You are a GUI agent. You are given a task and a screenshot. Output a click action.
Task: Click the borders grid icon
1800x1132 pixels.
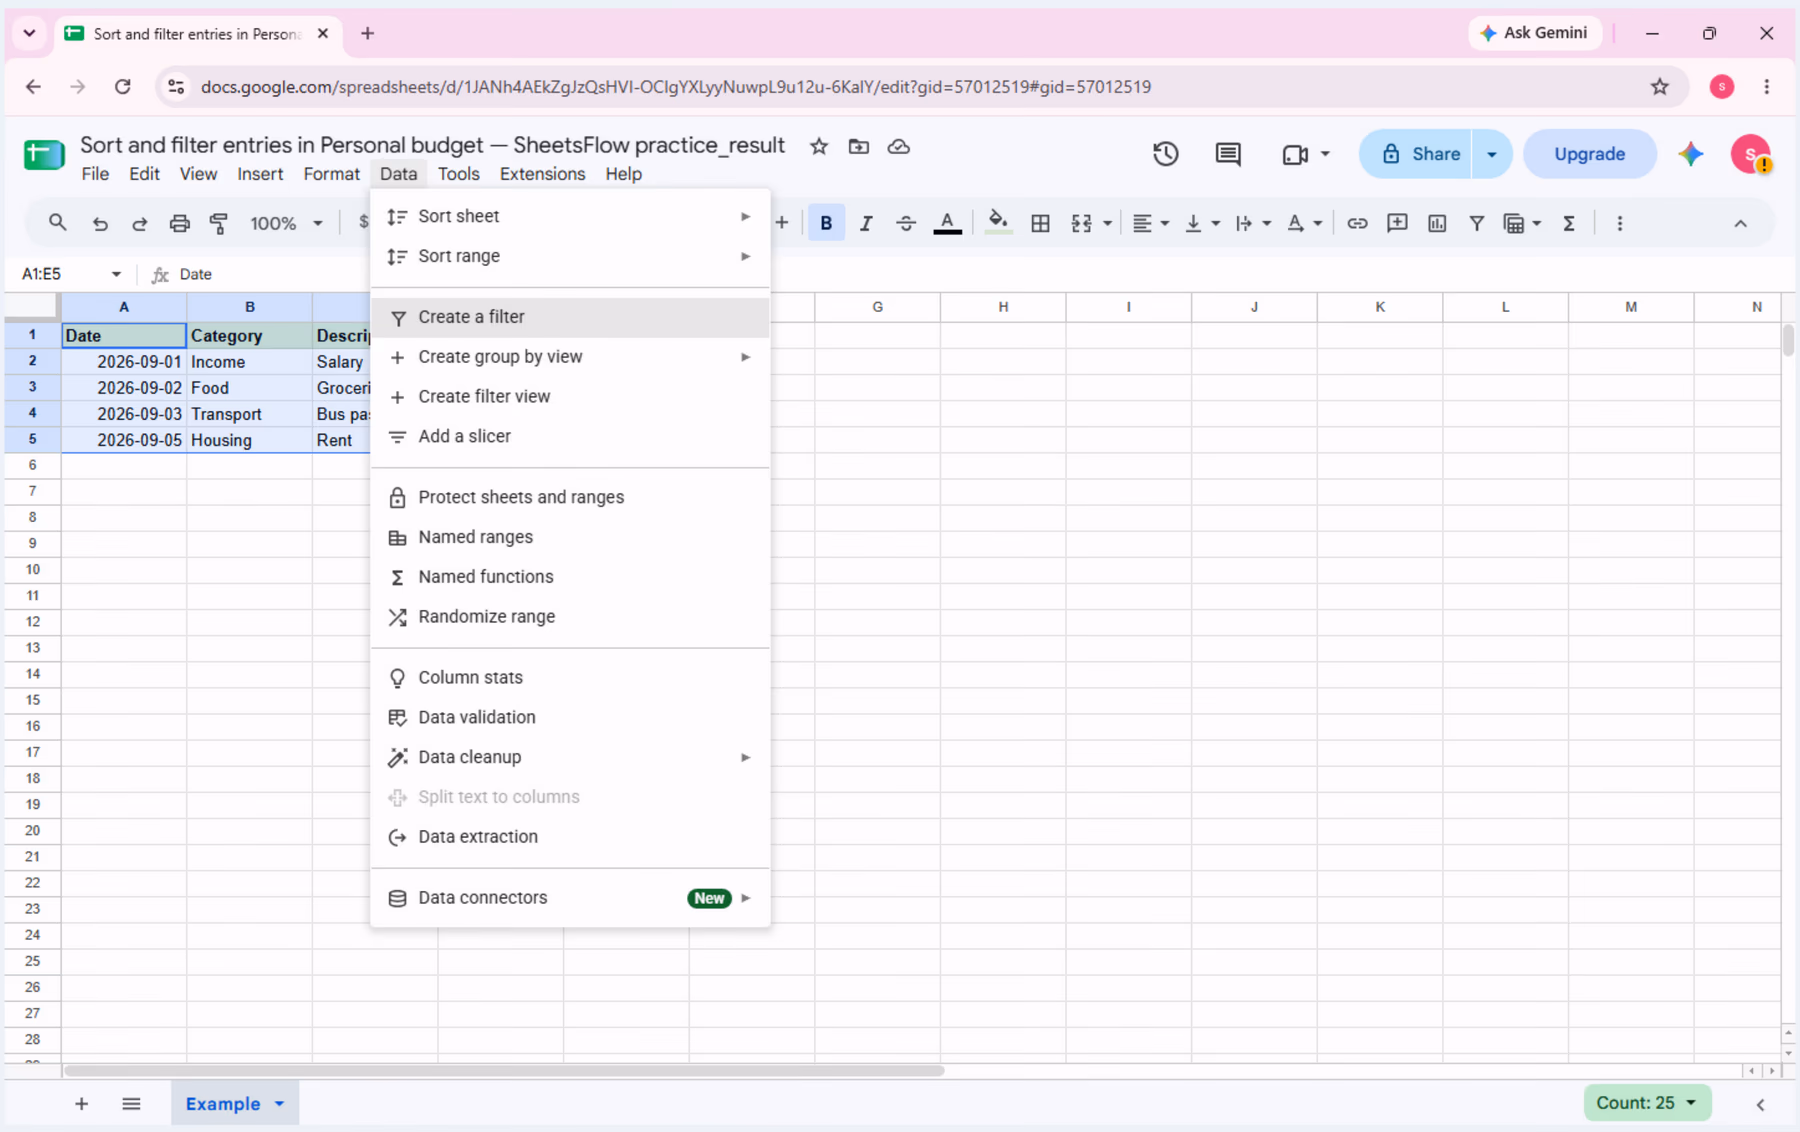point(1040,223)
